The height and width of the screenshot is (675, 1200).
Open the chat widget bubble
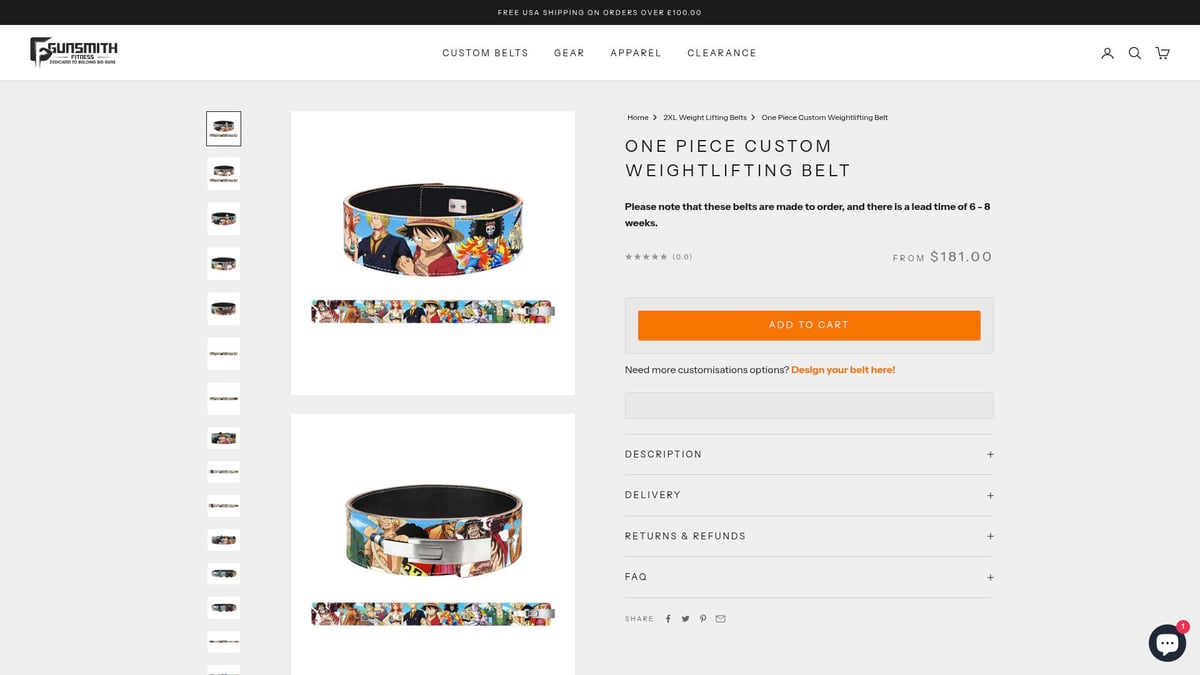1167,643
